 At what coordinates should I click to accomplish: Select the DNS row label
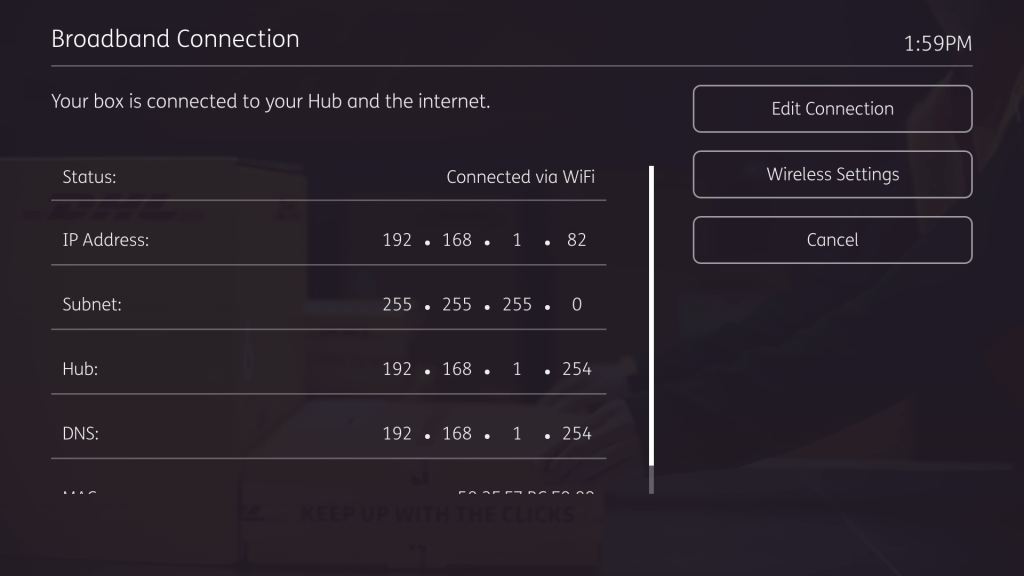(x=80, y=434)
